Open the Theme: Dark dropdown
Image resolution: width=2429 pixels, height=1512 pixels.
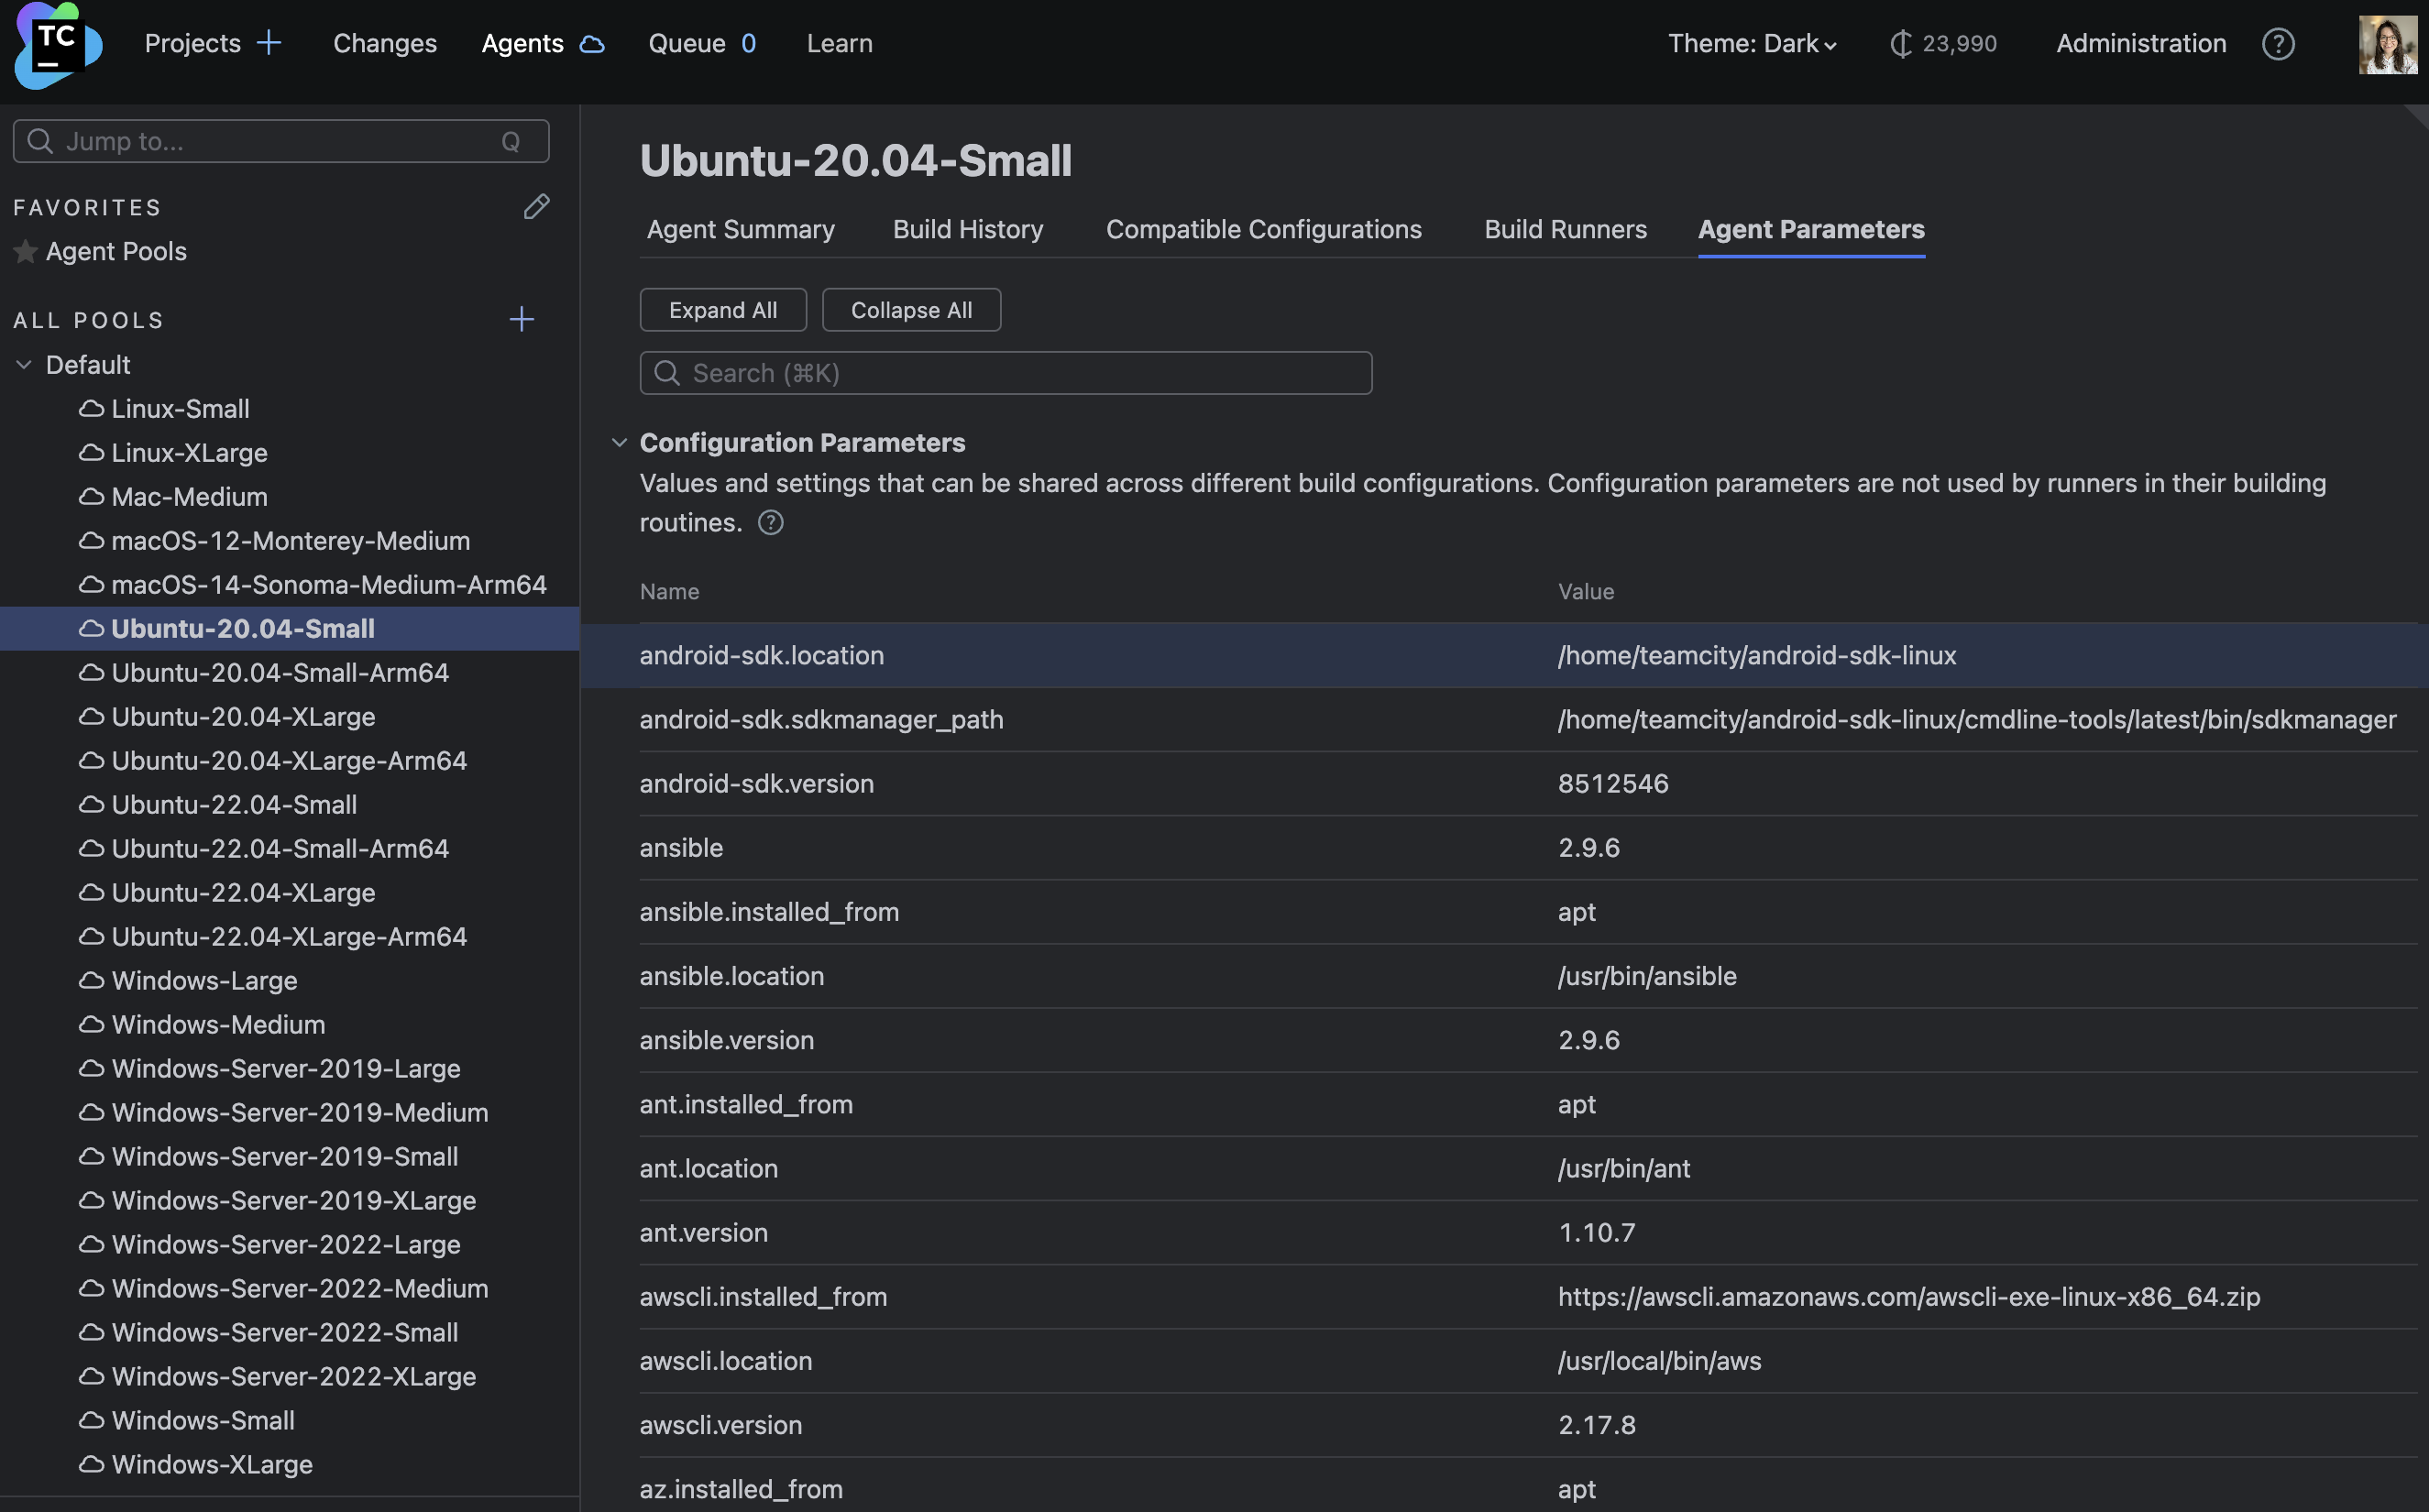point(1750,43)
